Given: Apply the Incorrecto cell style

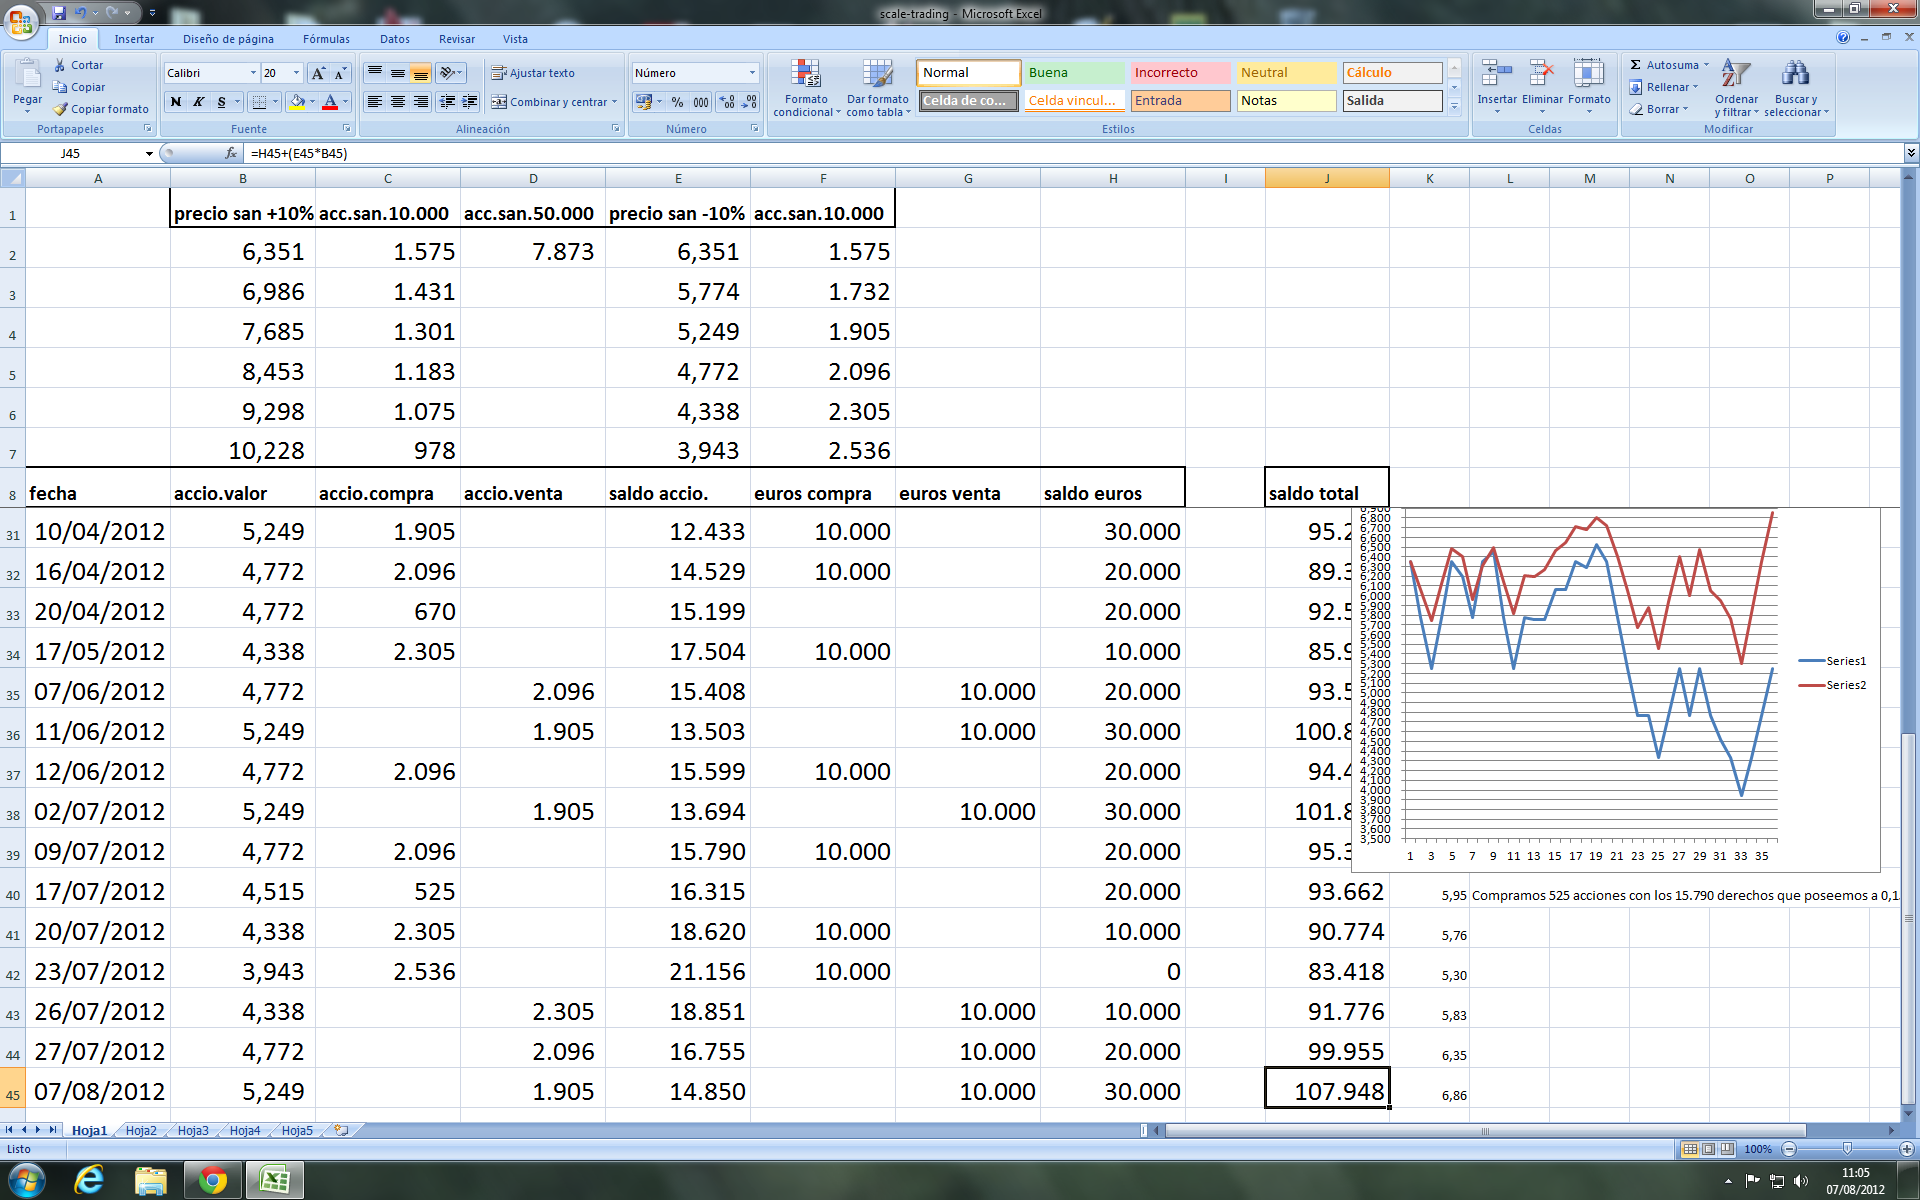Looking at the screenshot, I should pyautogui.click(x=1180, y=73).
